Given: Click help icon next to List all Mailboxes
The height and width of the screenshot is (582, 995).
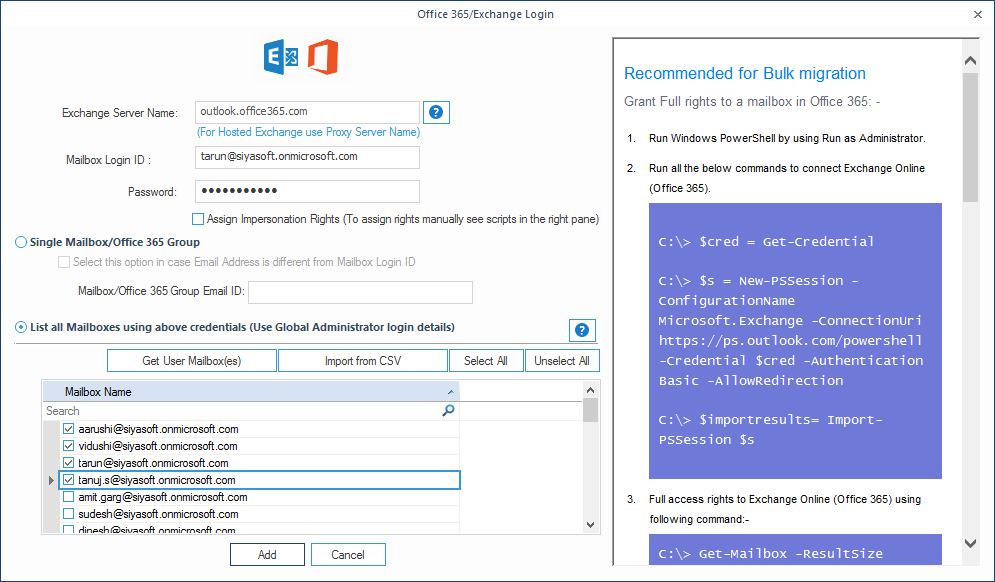Looking at the screenshot, I should [x=582, y=330].
